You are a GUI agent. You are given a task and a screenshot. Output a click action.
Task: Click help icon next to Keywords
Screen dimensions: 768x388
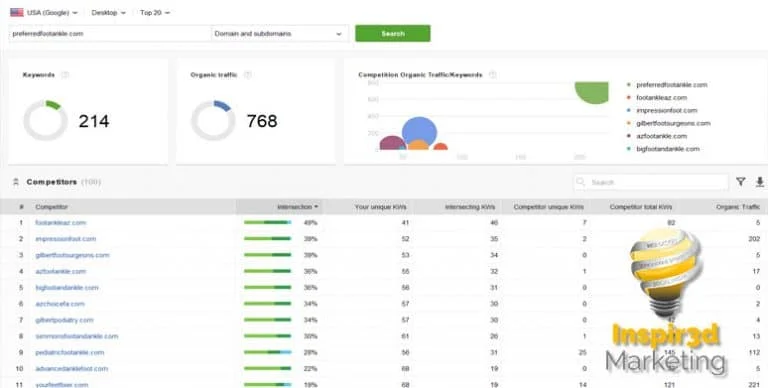[65, 75]
